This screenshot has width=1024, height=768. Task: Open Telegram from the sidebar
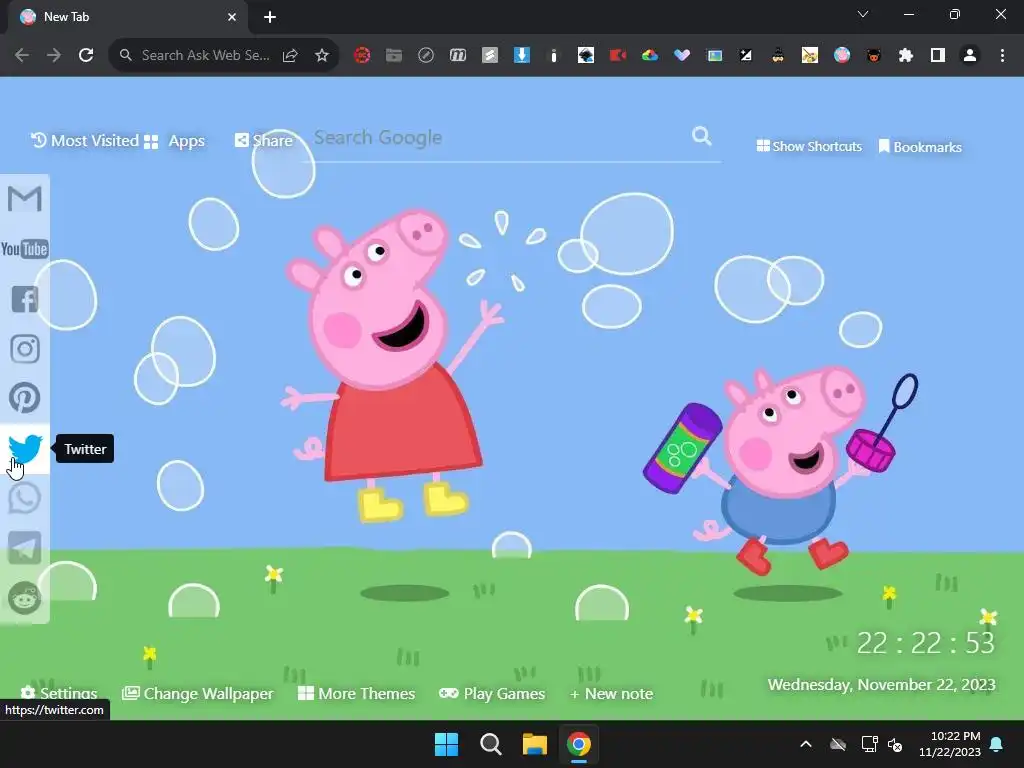pos(25,547)
